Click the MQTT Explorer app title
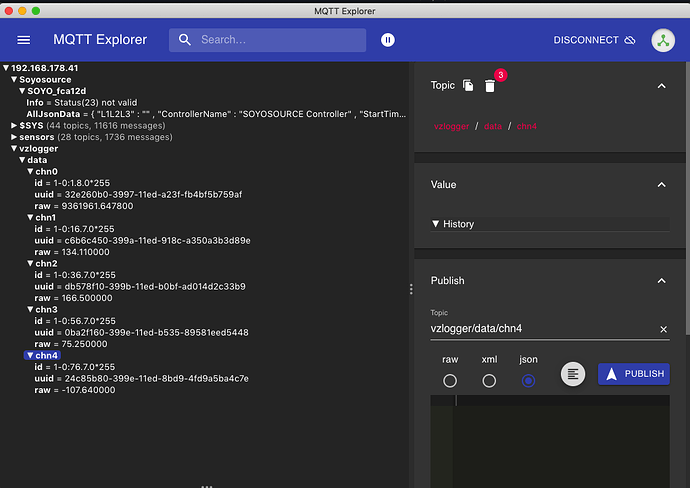Image resolution: width=690 pixels, height=488 pixels. 100,40
